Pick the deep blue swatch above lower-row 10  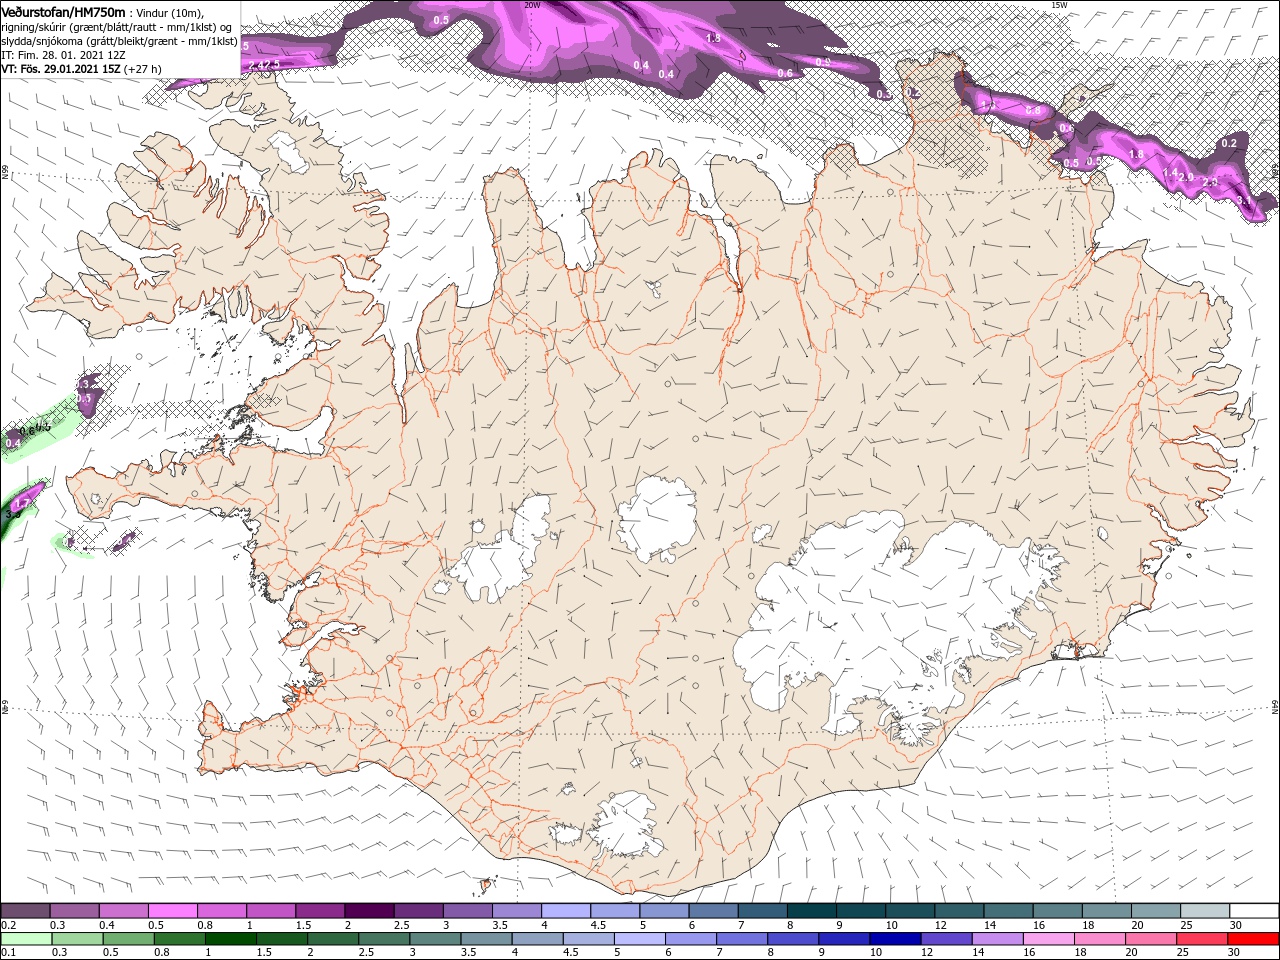(895, 939)
